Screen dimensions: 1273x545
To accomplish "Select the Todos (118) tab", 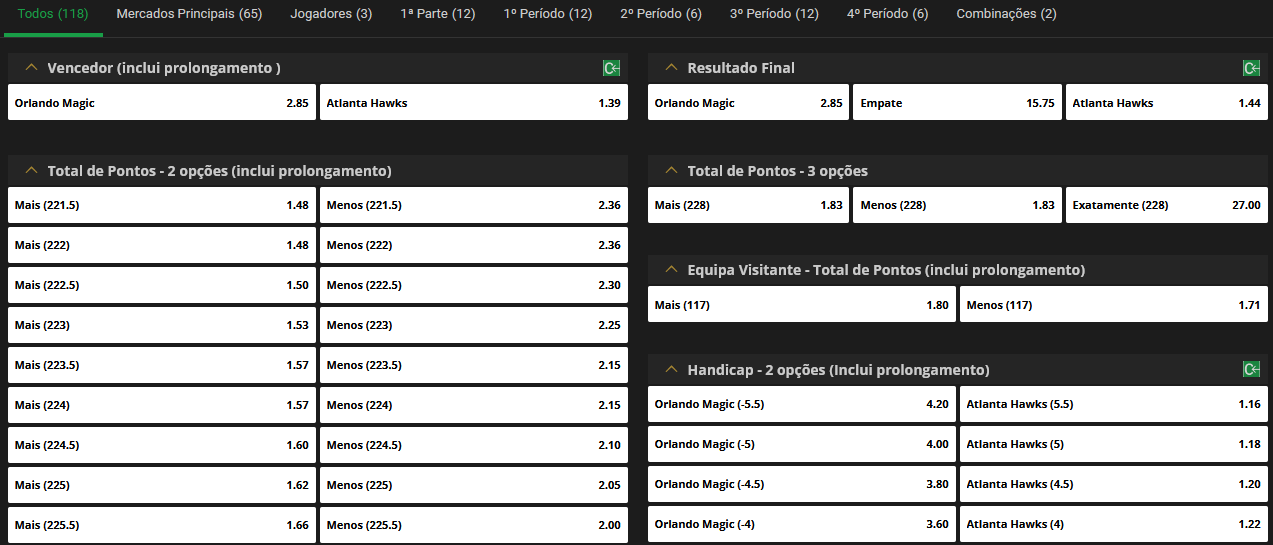I will click(x=52, y=14).
